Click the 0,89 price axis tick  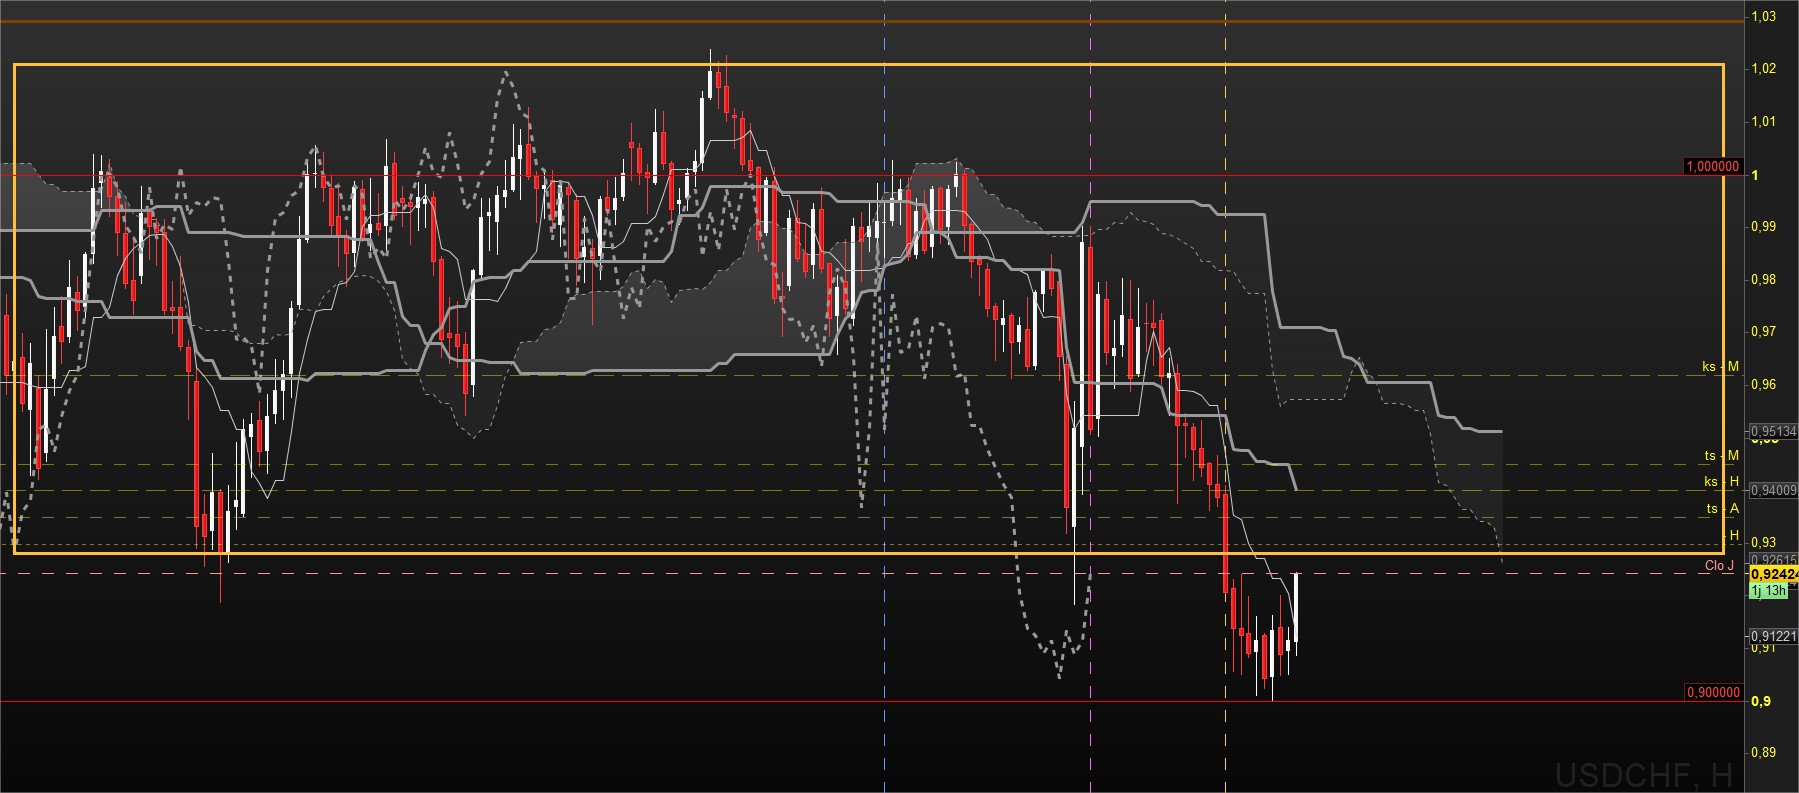(1763, 753)
